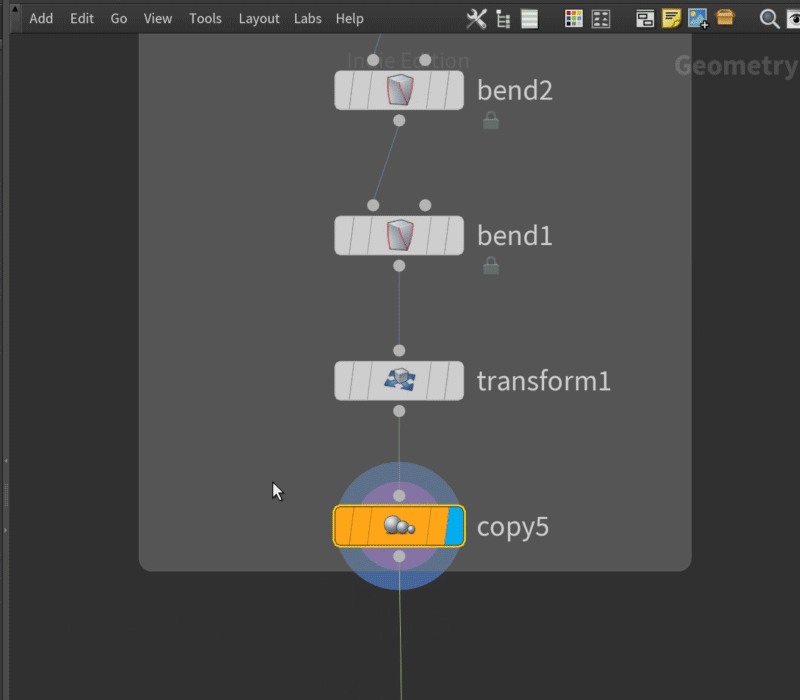Viewport: 800px width, 700px height.
Task: Toggle the lock flag on bend1
Action: [x=360, y=235]
